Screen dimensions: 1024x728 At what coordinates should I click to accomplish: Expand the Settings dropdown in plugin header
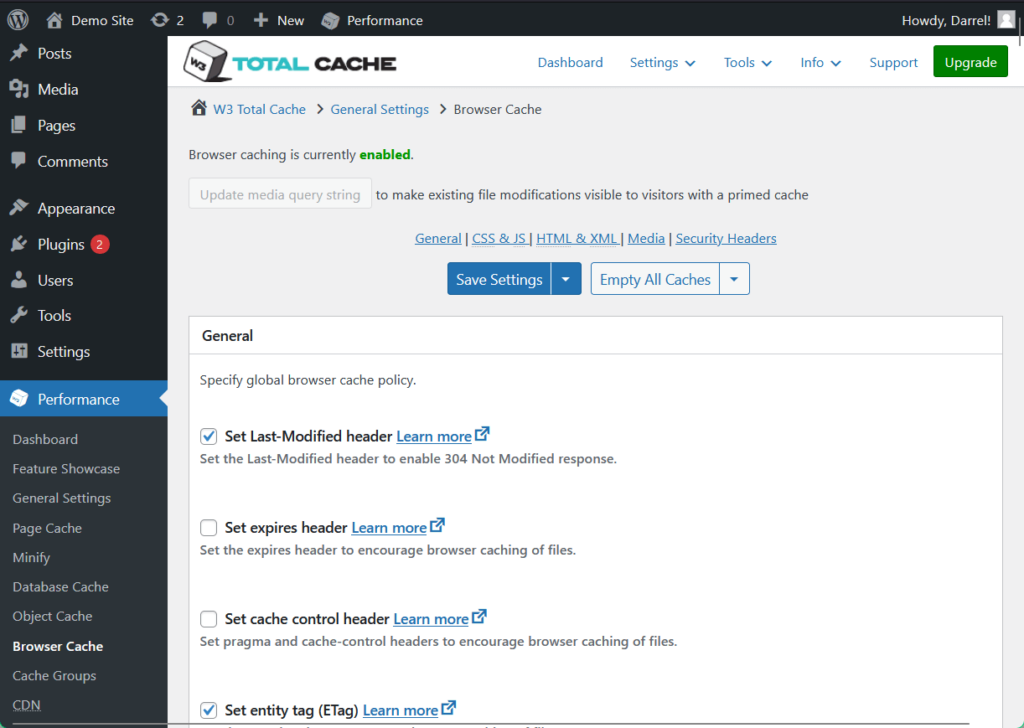(662, 63)
